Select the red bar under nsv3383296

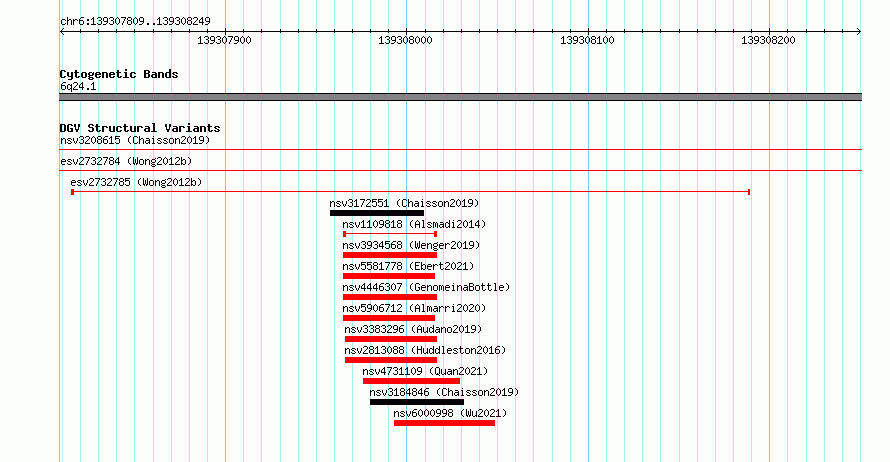point(391,339)
